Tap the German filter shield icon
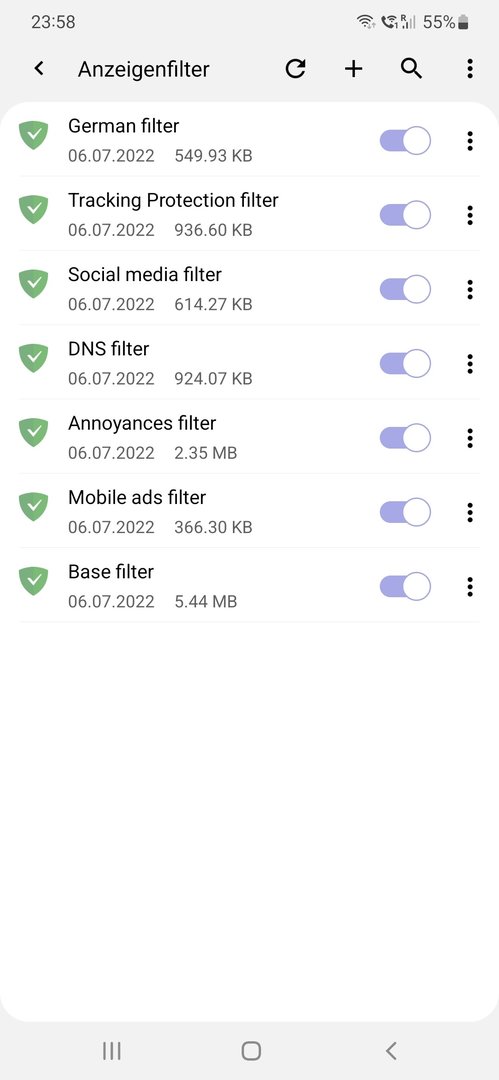Image resolution: width=499 pixels, height=1080 pixels. (x=33, y=135)
